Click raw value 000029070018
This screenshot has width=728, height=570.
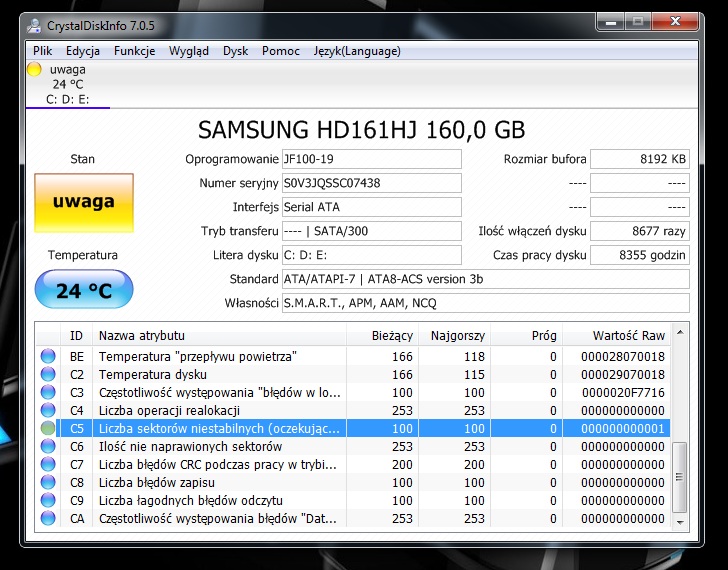(x=623, y=375)
